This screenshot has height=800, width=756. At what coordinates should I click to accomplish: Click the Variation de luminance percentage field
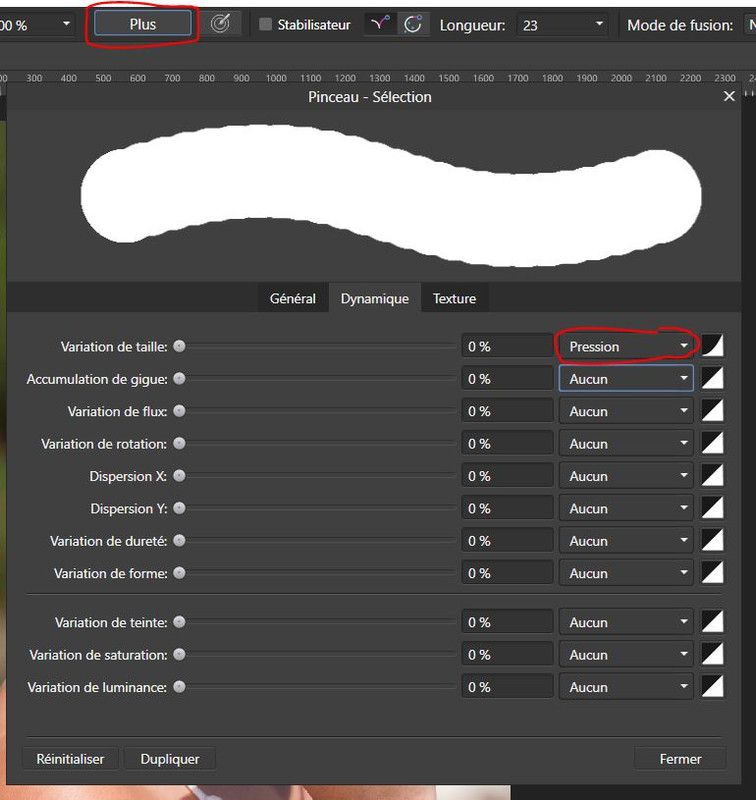point(507,687)
